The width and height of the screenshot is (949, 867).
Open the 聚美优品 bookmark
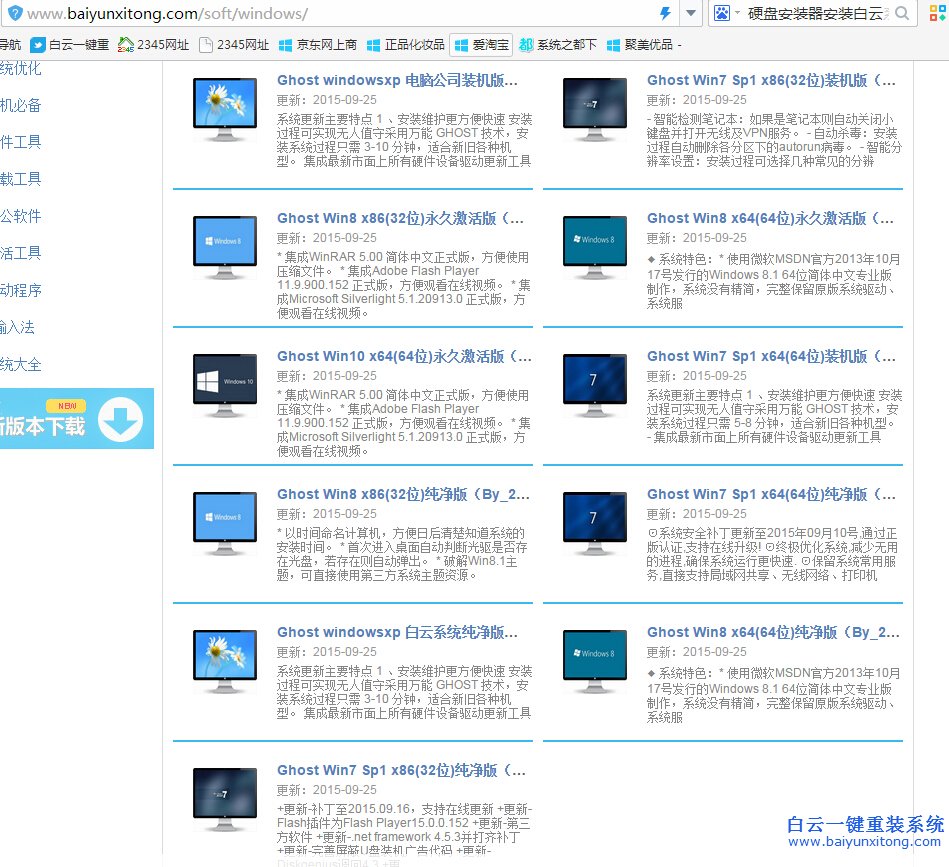point(641,45)
